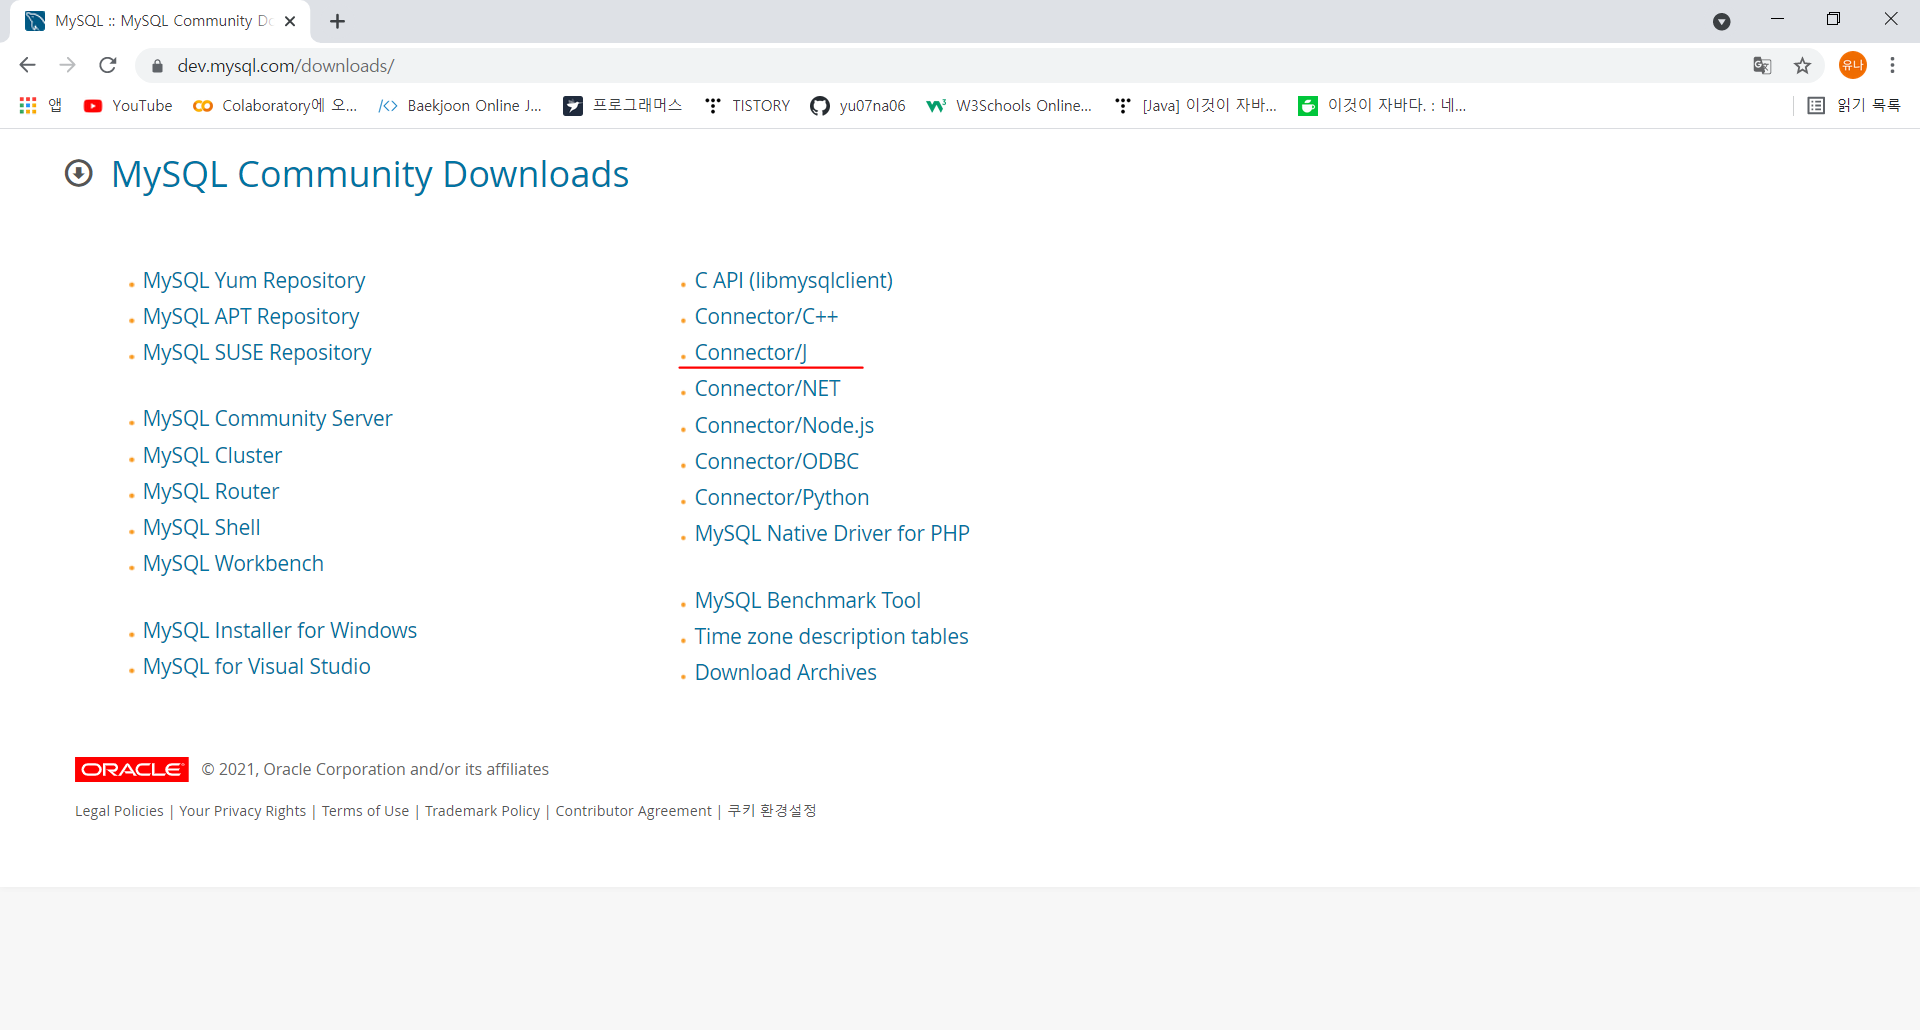Open MySQL Yum Repository link
The height and width of the screenshot is (1030, 1920).
click(x=254, y=280)
